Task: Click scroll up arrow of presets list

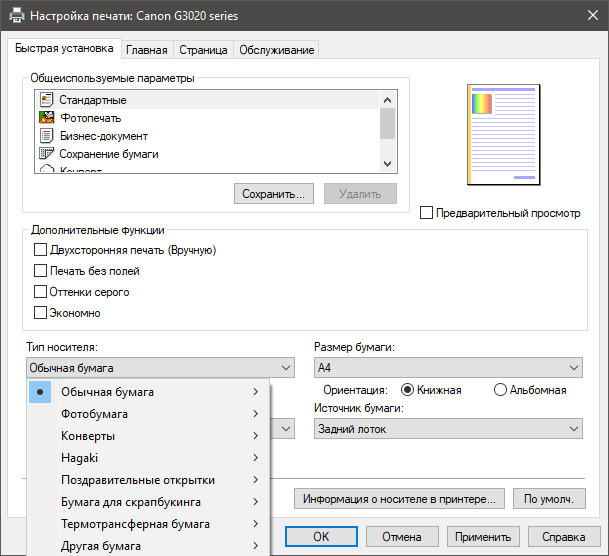Action: coord(387,100)
